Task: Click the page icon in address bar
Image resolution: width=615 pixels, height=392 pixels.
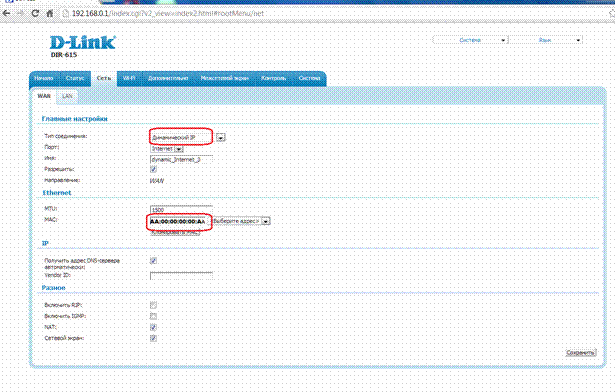Action: [x=66, y=13]
